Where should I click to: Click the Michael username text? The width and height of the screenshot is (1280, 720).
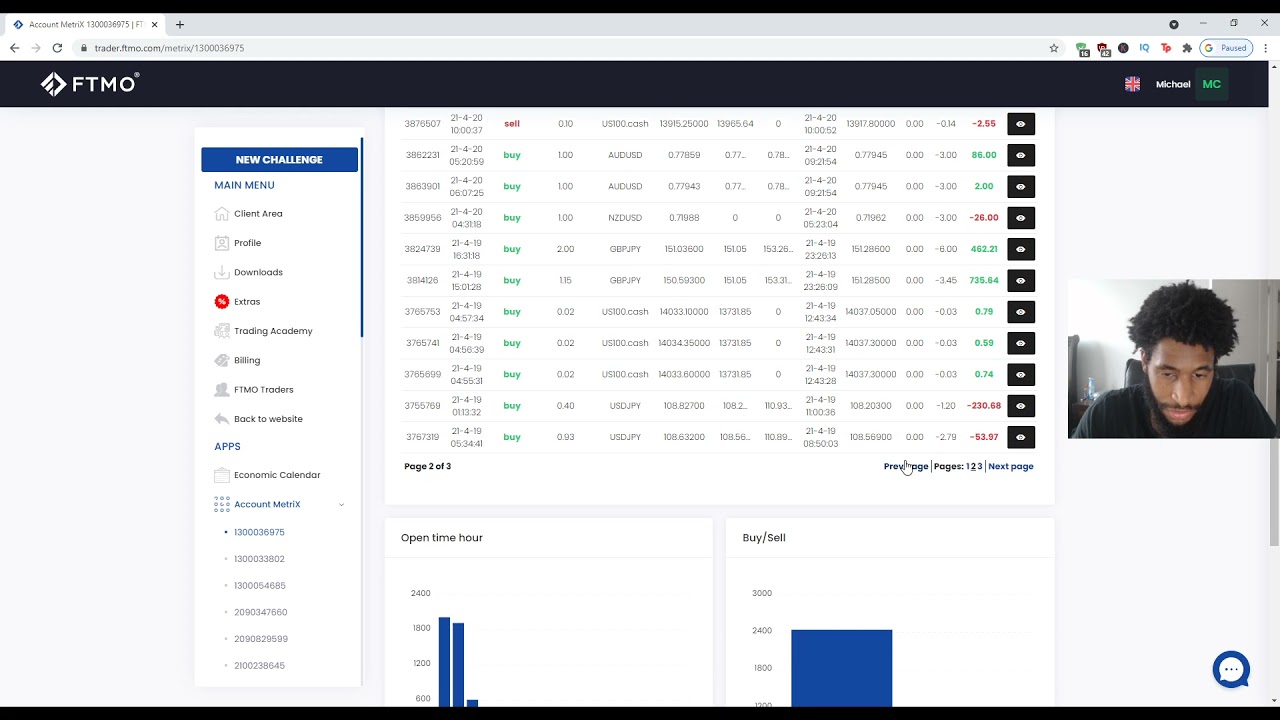(1173, 84)
